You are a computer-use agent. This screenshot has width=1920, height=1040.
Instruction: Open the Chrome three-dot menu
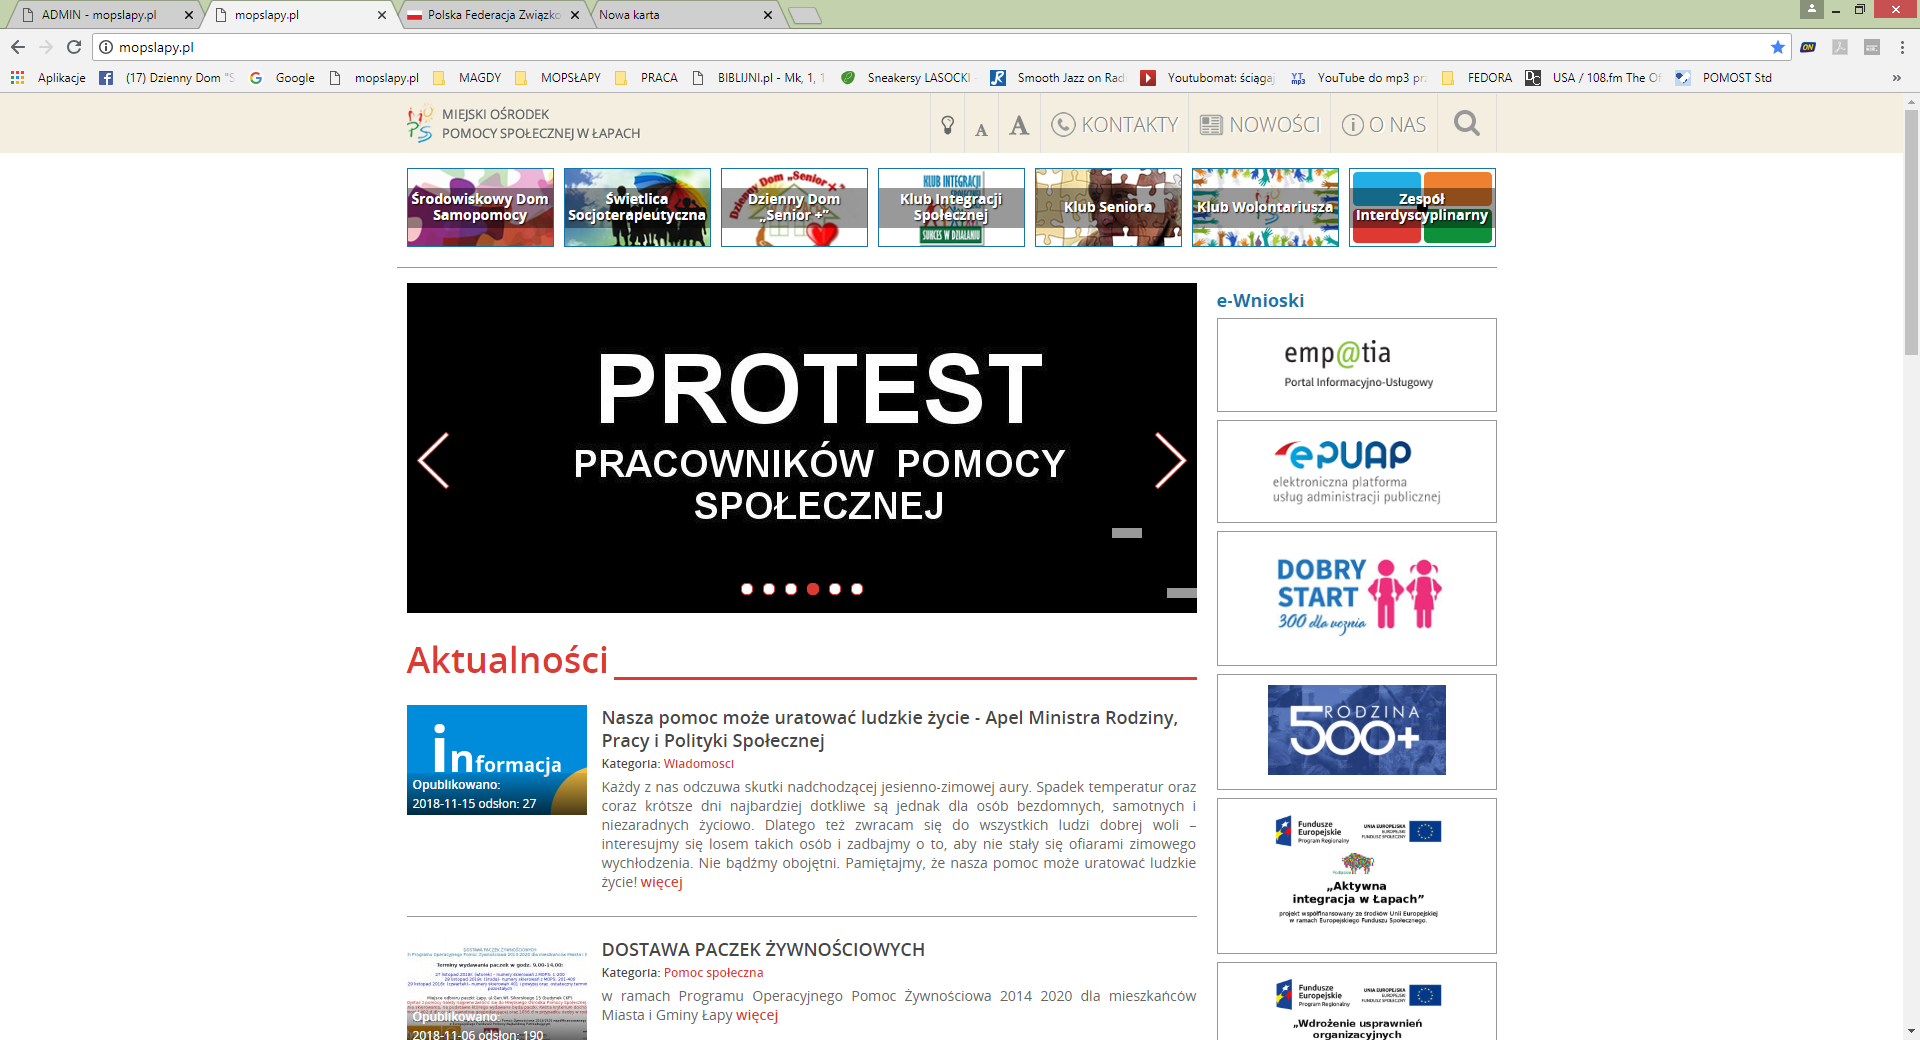1902,47
